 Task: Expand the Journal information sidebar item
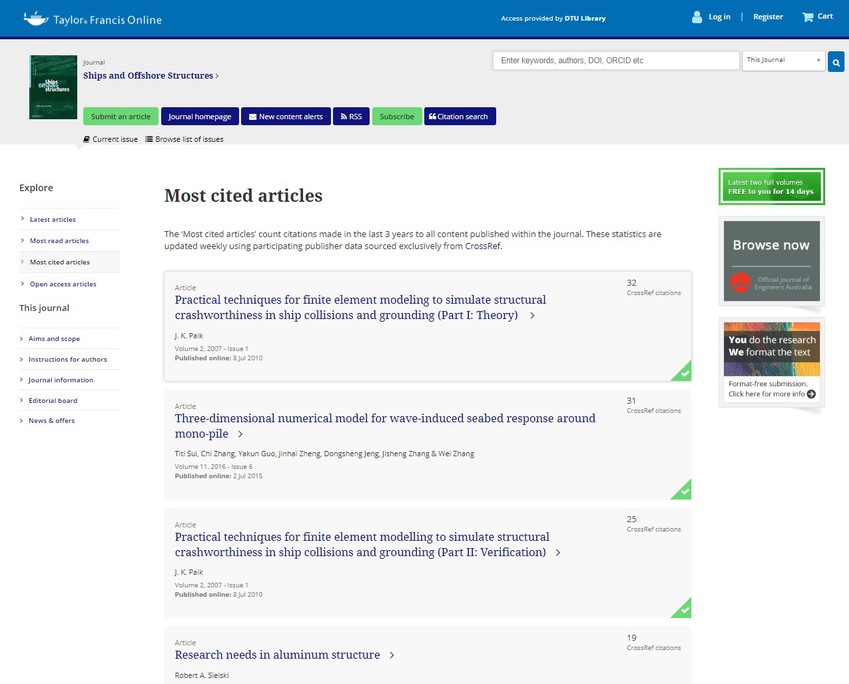(61, 380)
